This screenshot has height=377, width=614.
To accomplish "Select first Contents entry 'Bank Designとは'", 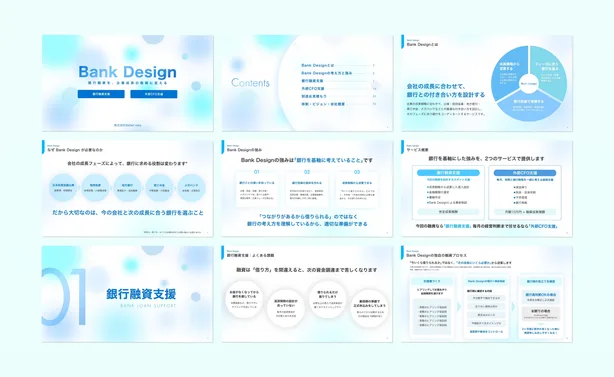I will [318, 65].
